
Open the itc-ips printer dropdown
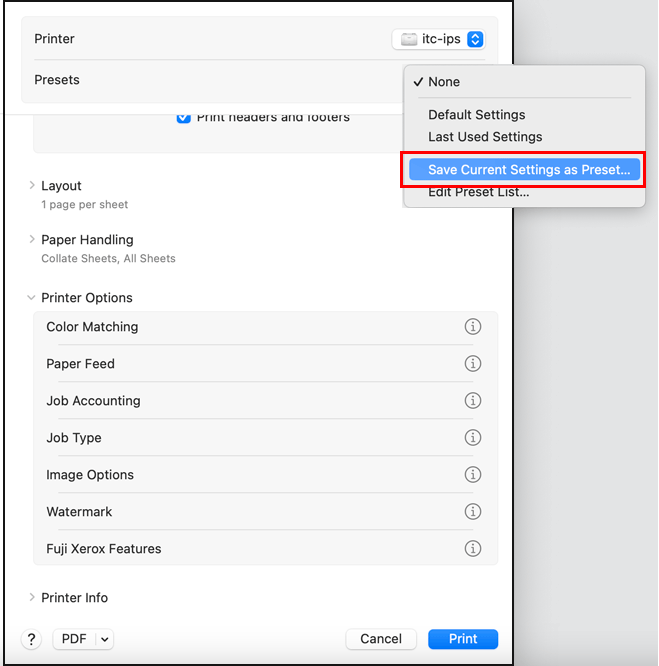coord(440,39)
